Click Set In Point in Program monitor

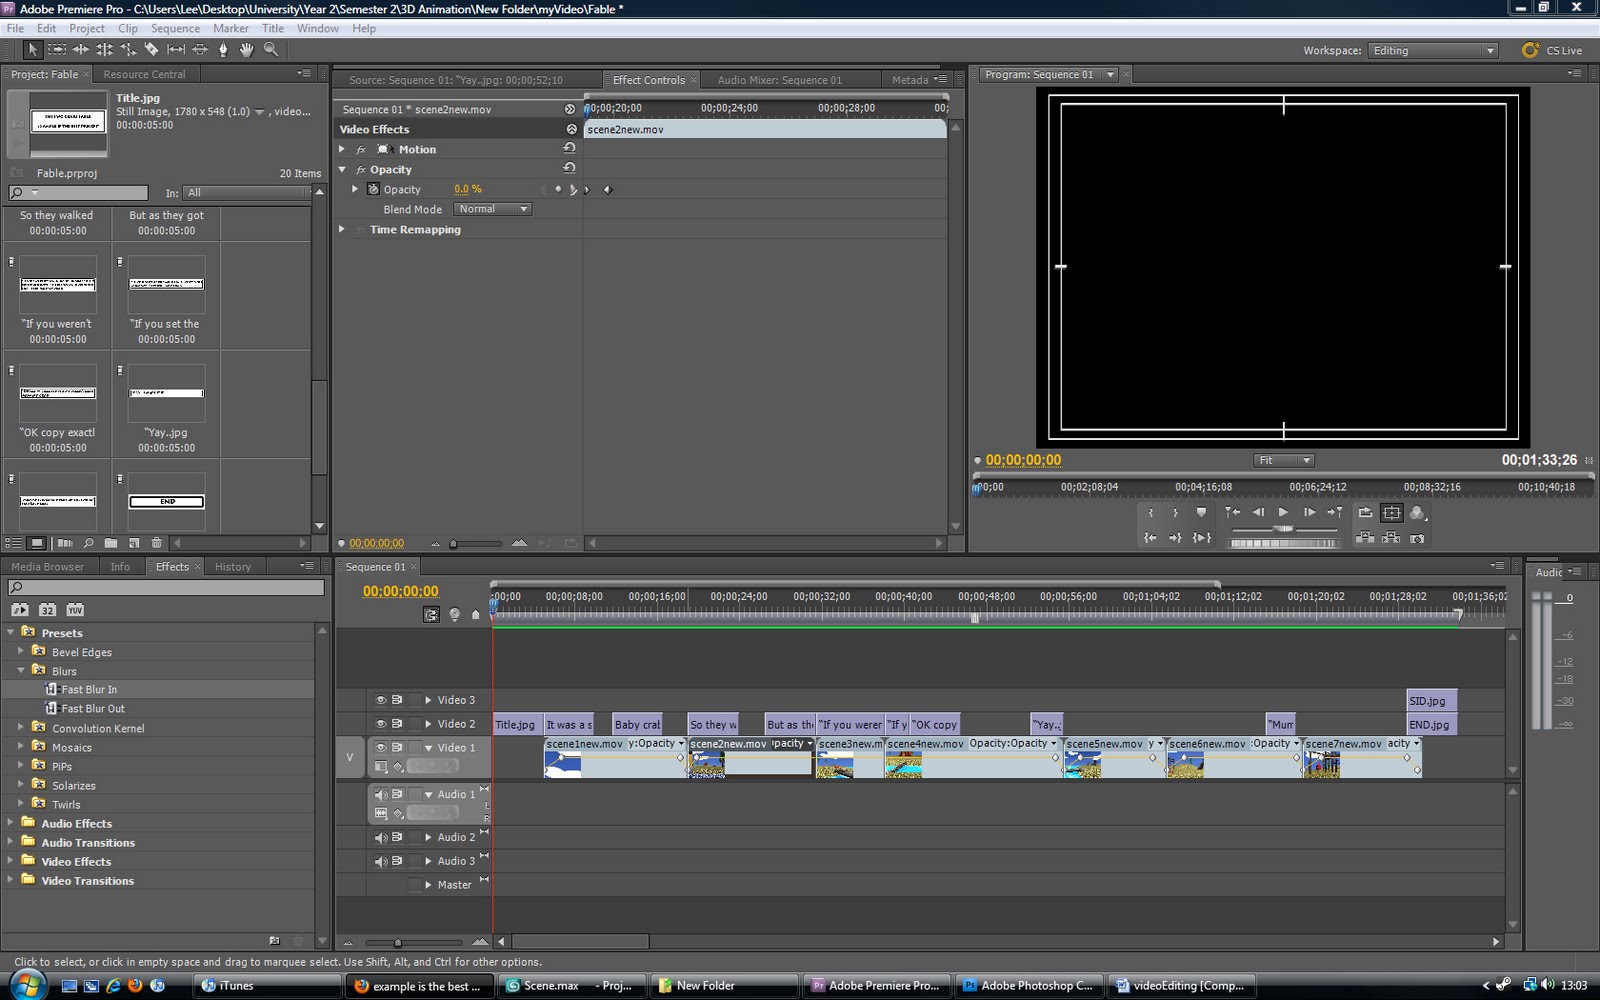pos(1151,513)
